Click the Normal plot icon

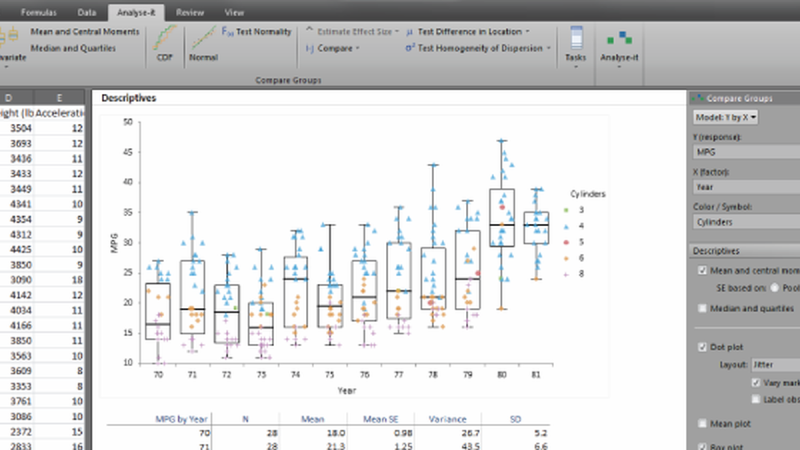click(203, 38)
